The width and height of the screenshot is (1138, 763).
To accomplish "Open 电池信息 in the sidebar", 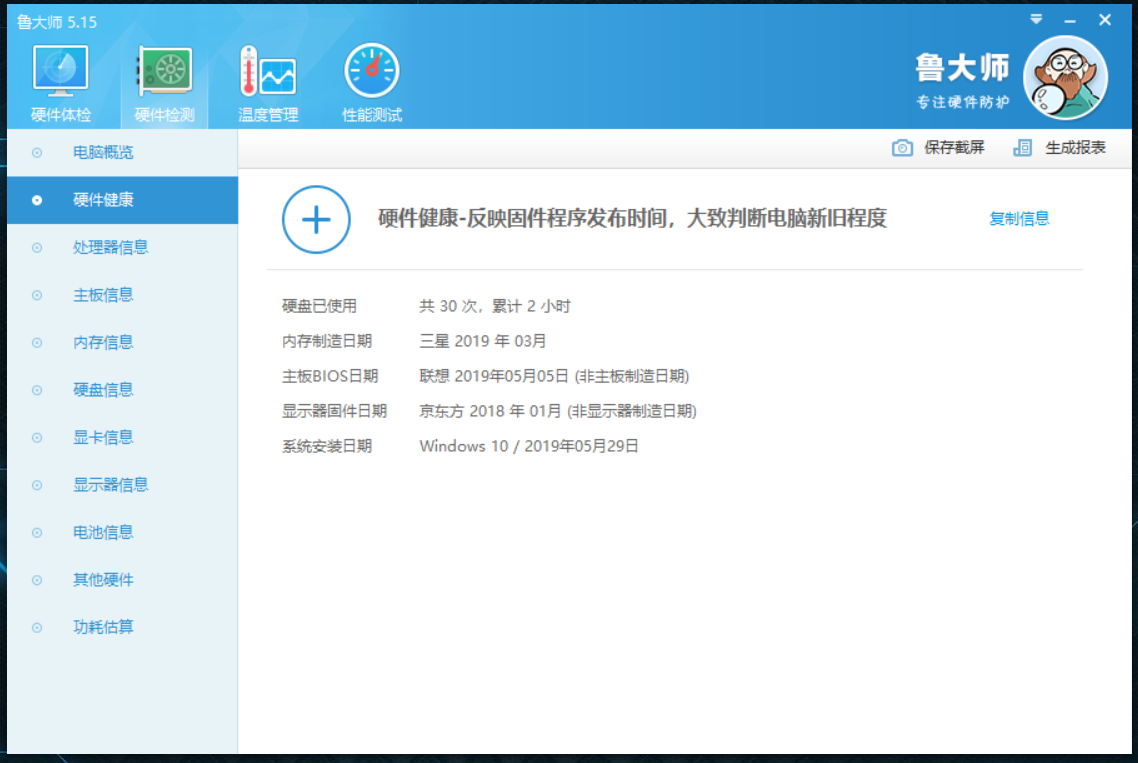I will 123,532.
